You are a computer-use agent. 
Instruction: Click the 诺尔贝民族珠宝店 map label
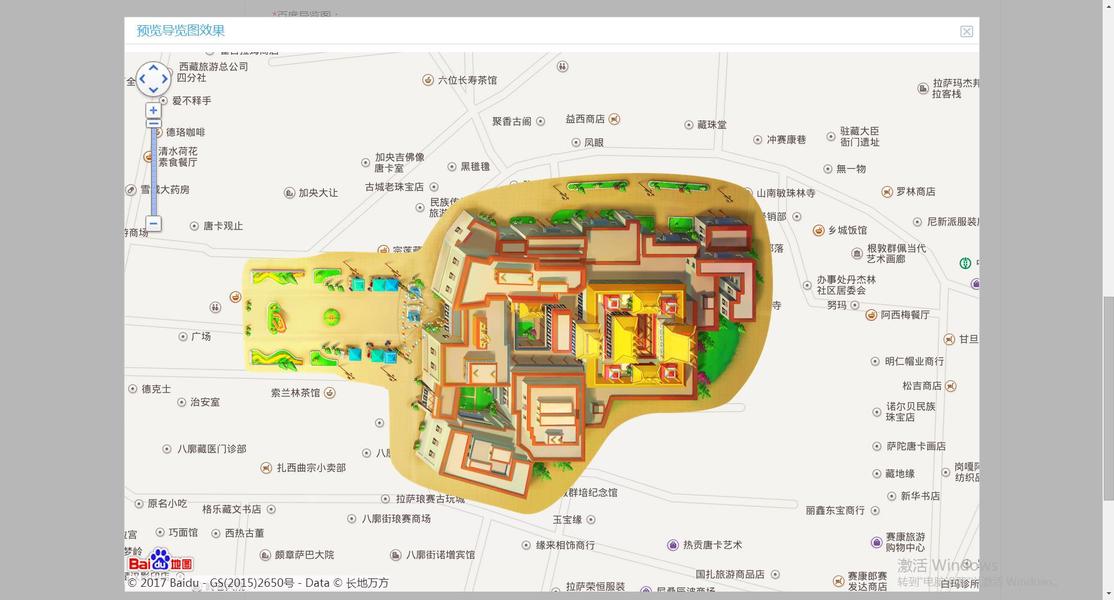[911, 412]
